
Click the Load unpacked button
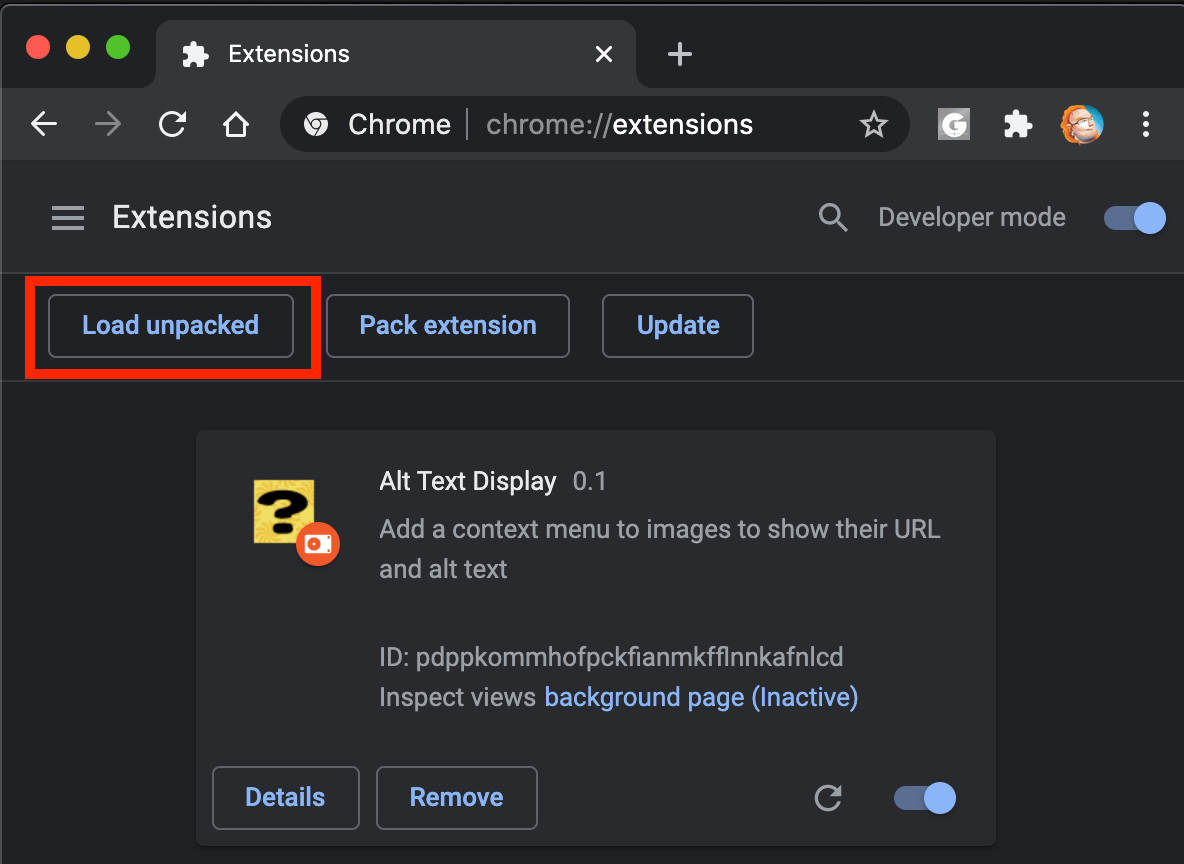click(x=170, y=326)
